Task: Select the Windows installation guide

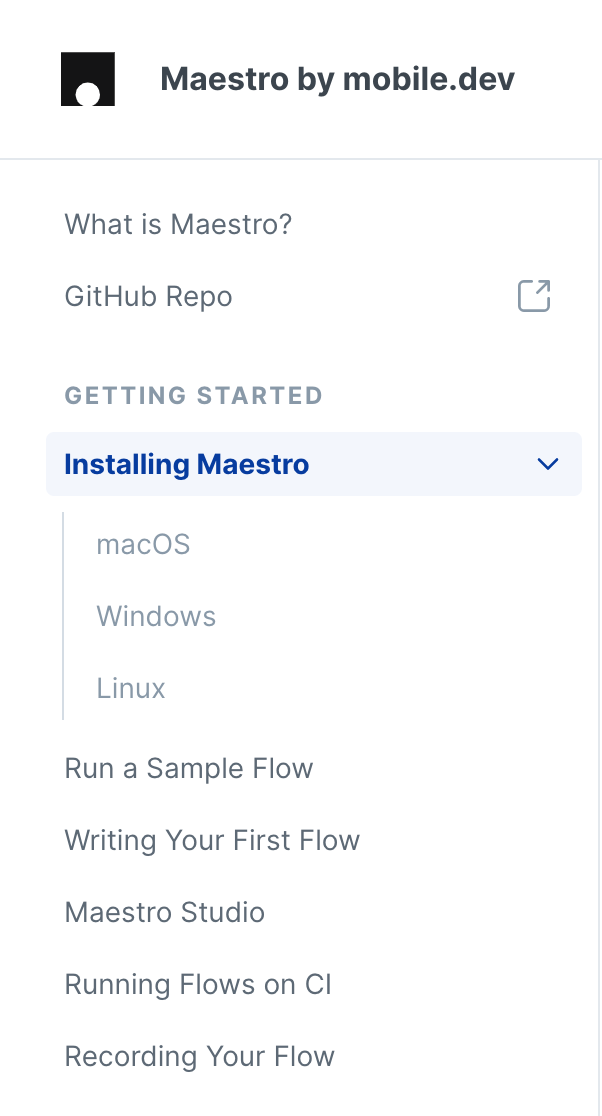Action: [156, 616]
